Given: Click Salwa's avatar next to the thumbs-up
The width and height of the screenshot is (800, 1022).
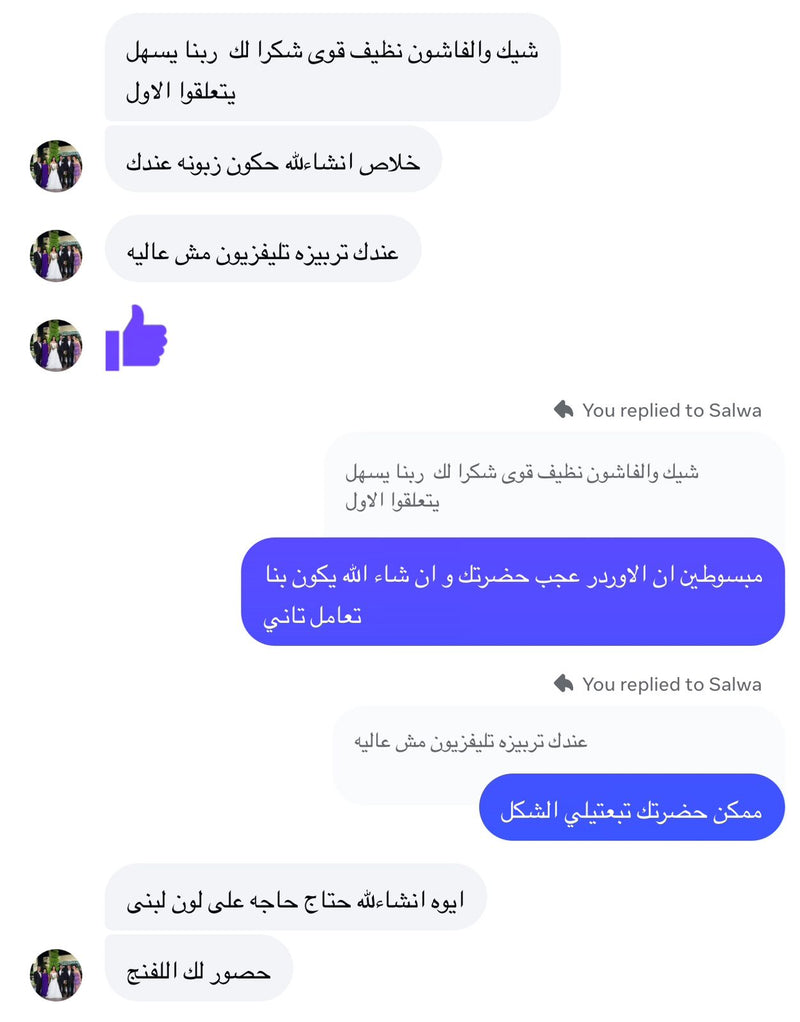Looking at the screenshot, I should pos(56,345).
